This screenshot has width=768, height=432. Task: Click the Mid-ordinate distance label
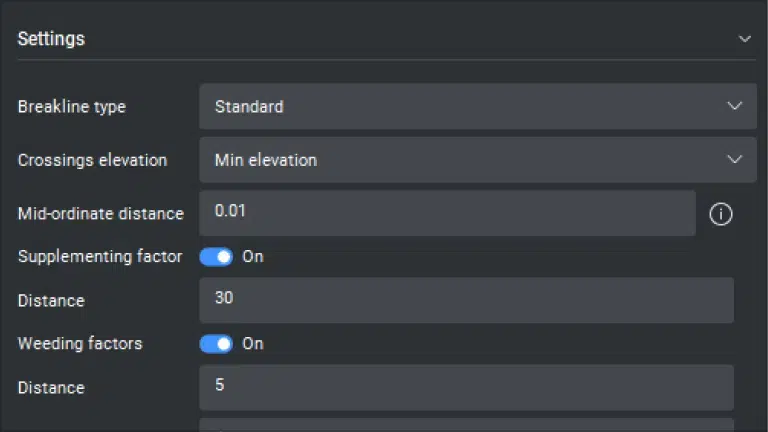(x=101, y=213)
